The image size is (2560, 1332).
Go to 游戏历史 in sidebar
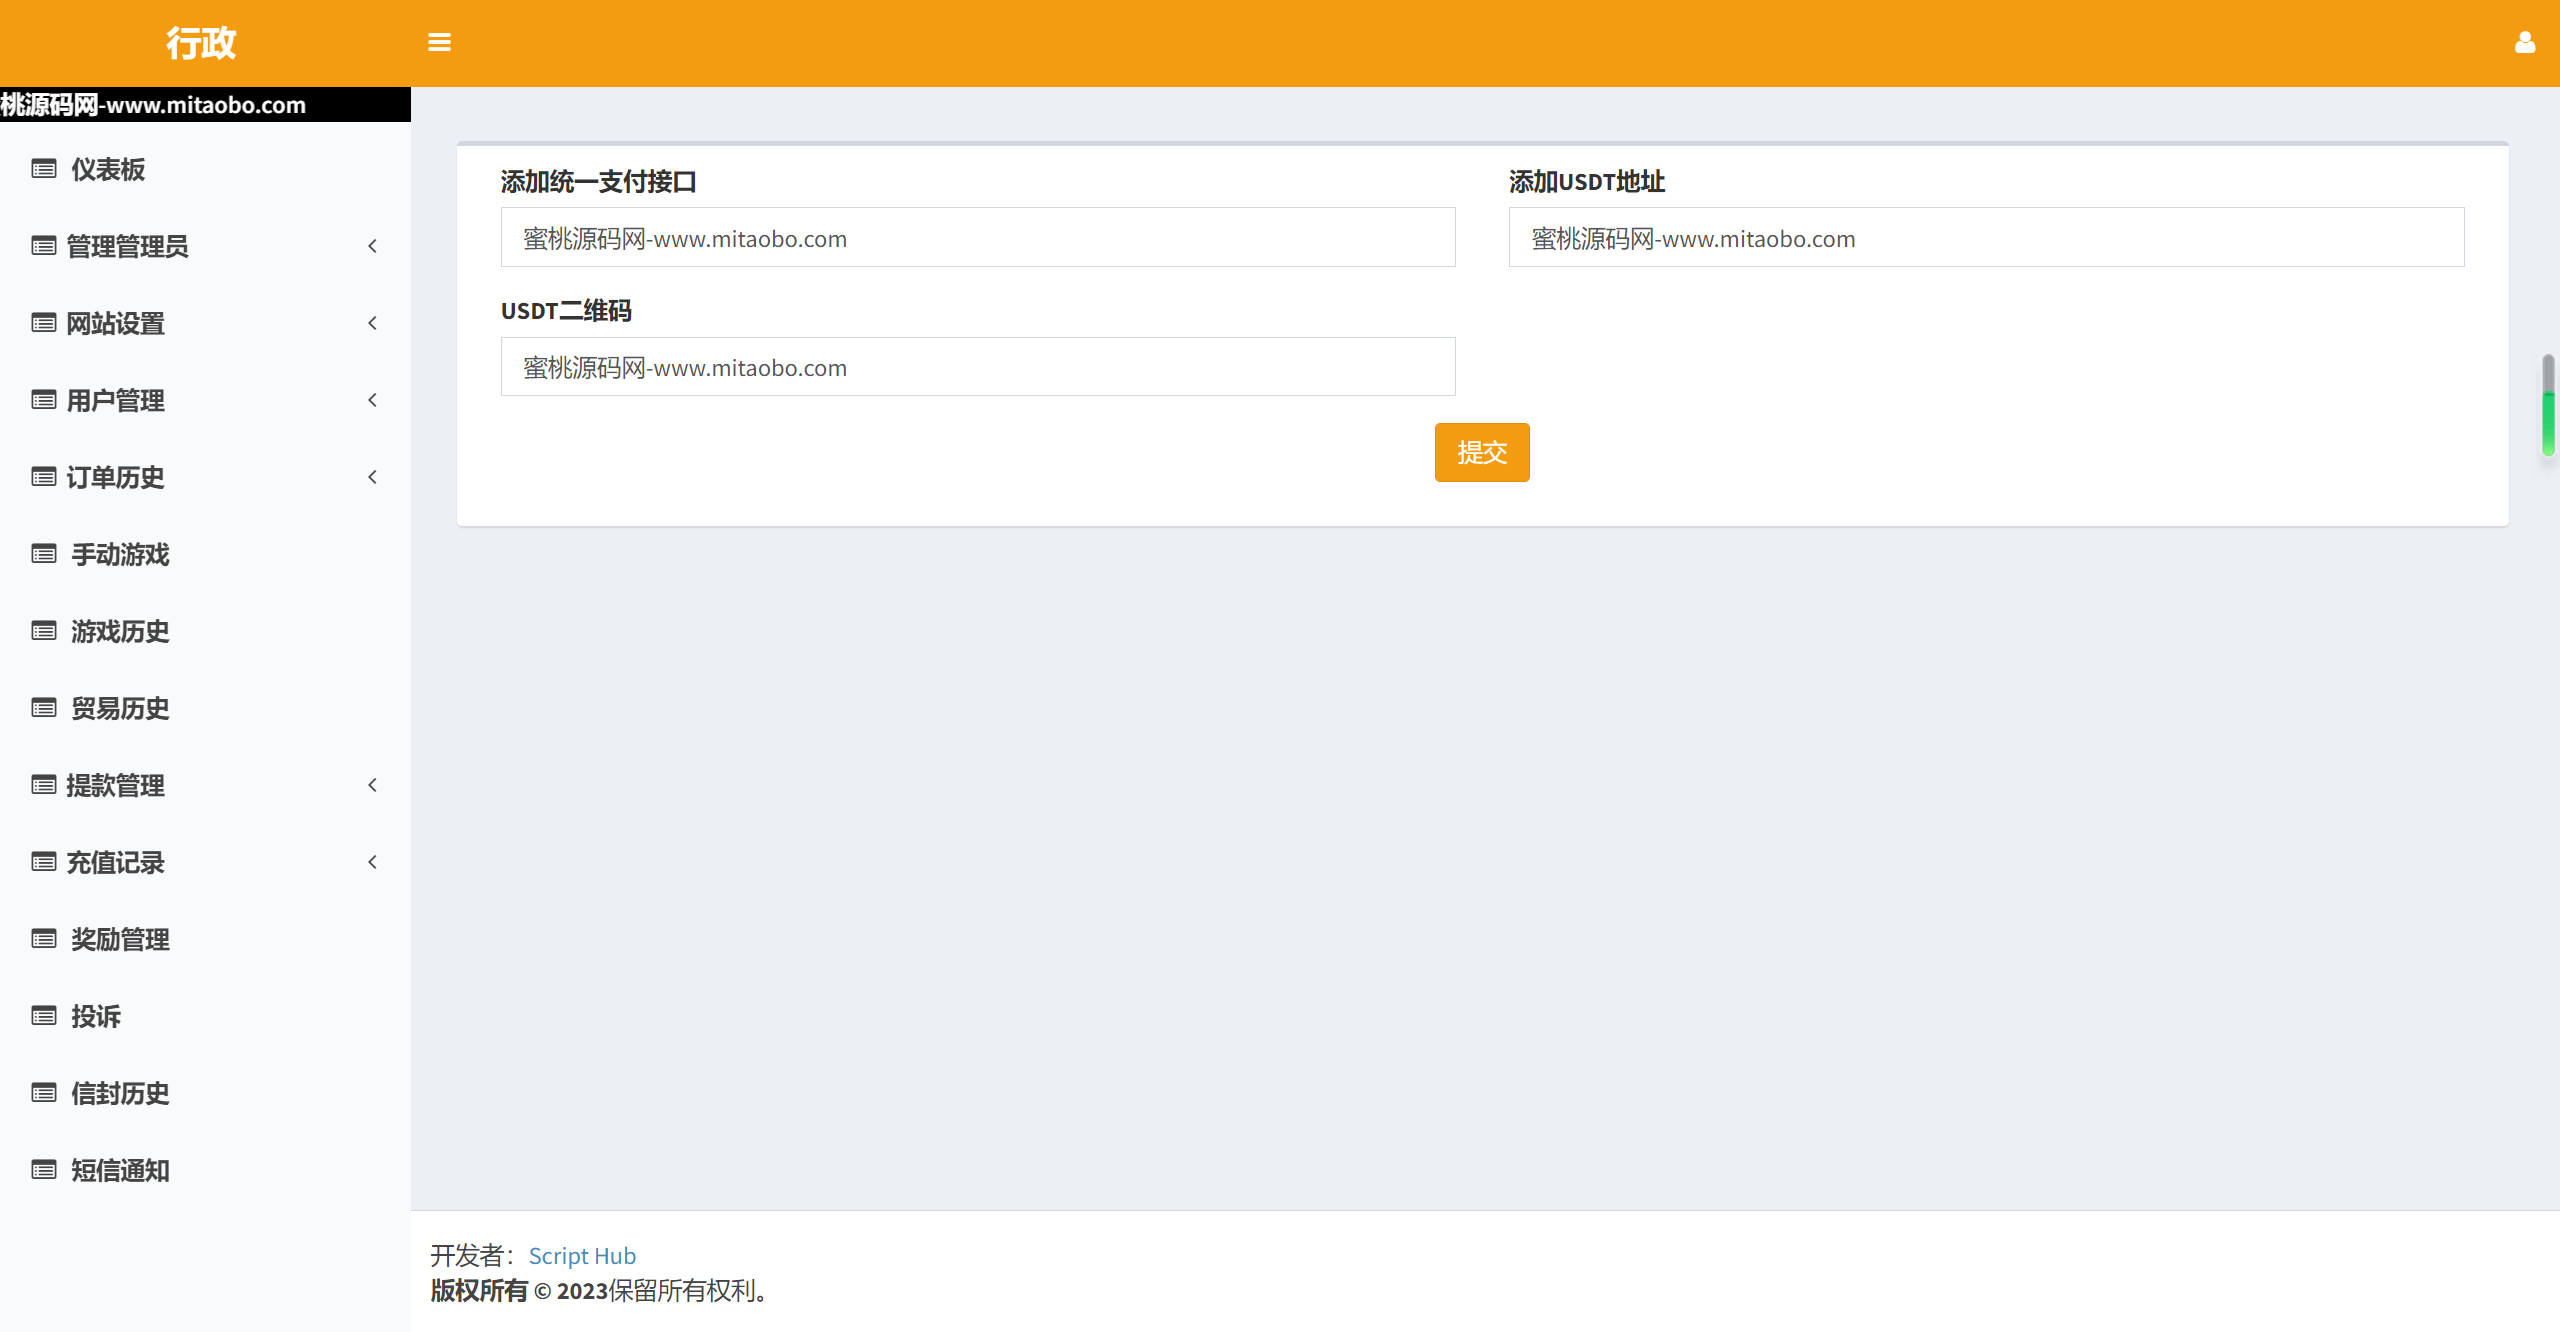(x=205, y=631)
